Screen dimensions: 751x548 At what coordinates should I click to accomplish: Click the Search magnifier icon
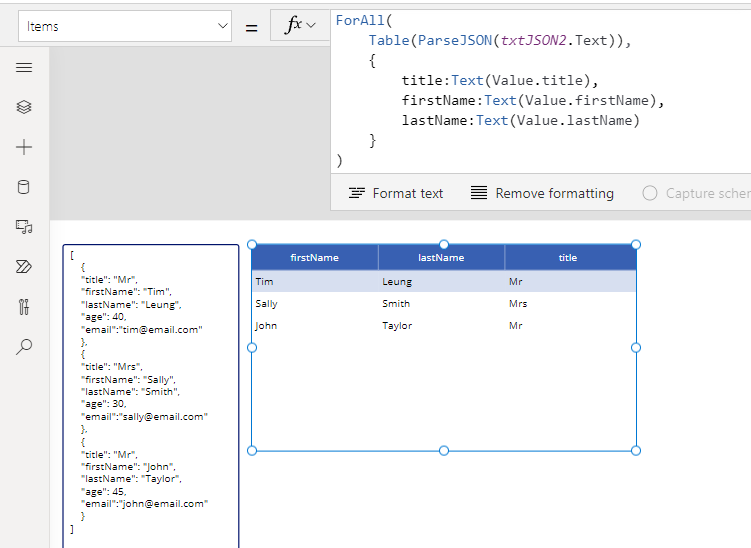coord(24,347)
